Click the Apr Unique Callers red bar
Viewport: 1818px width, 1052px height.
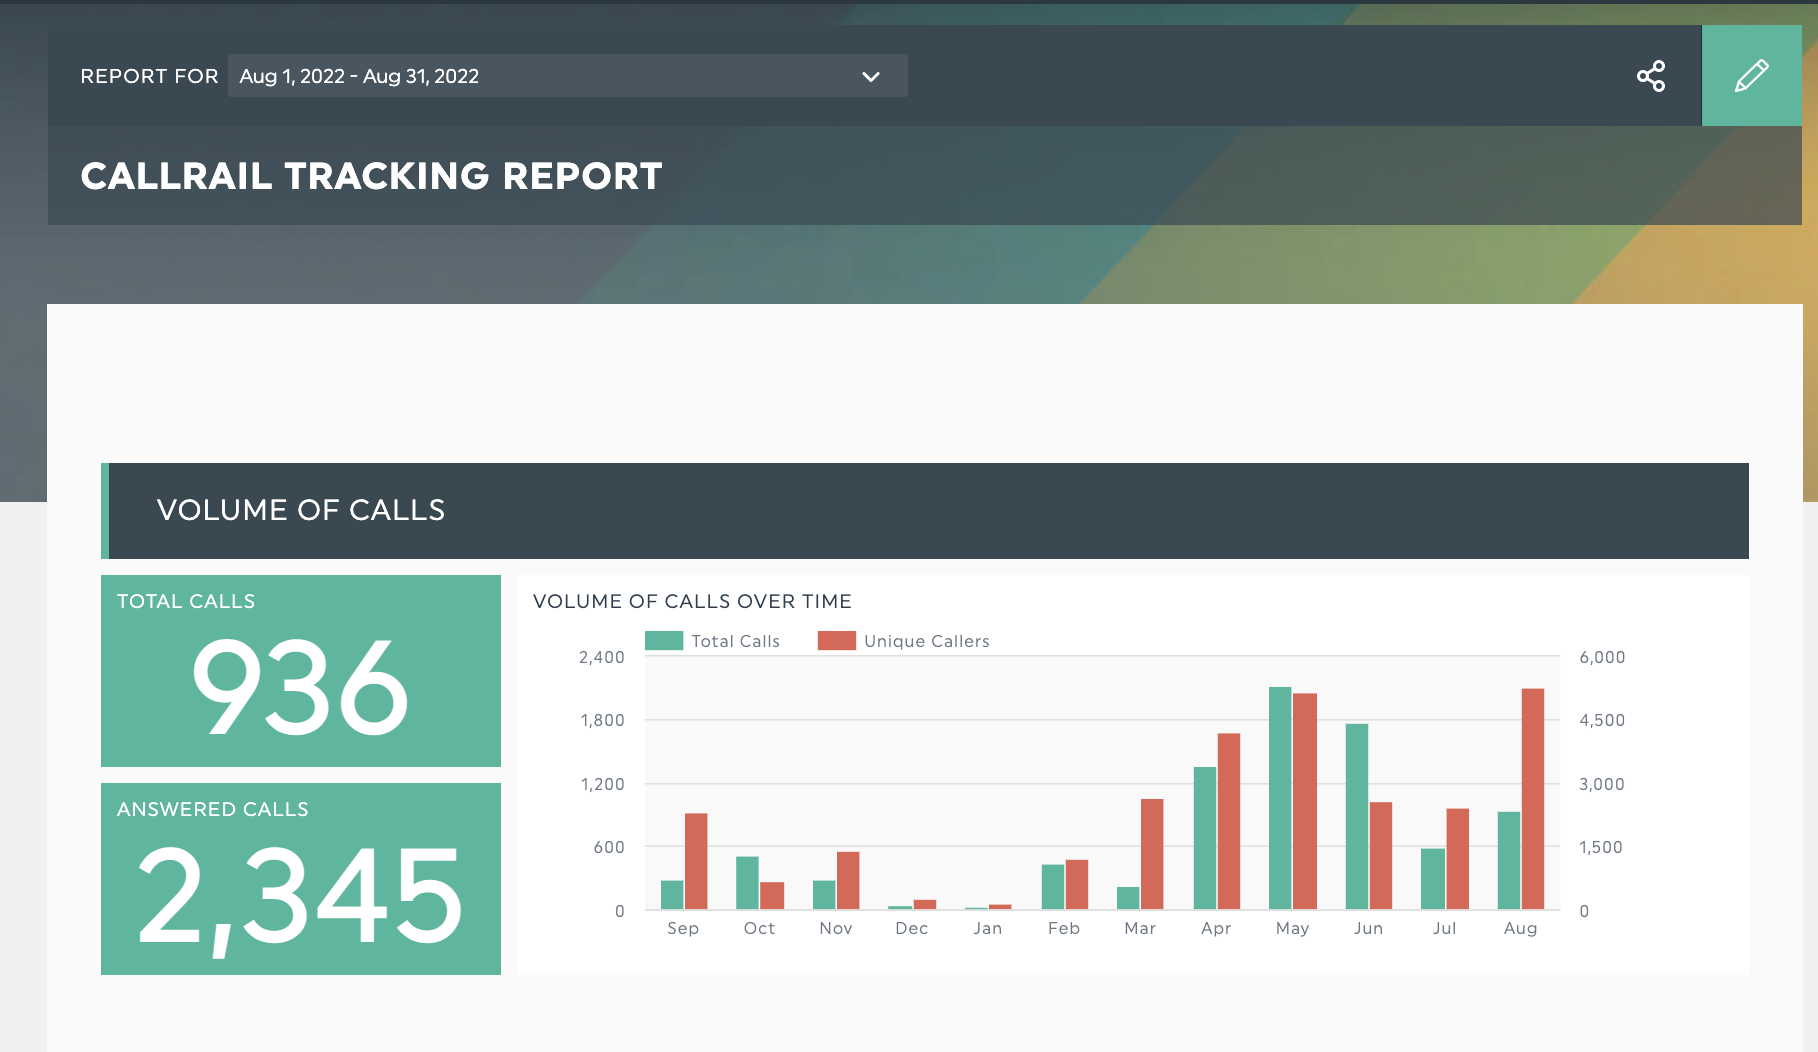[x=1229, y=821]
